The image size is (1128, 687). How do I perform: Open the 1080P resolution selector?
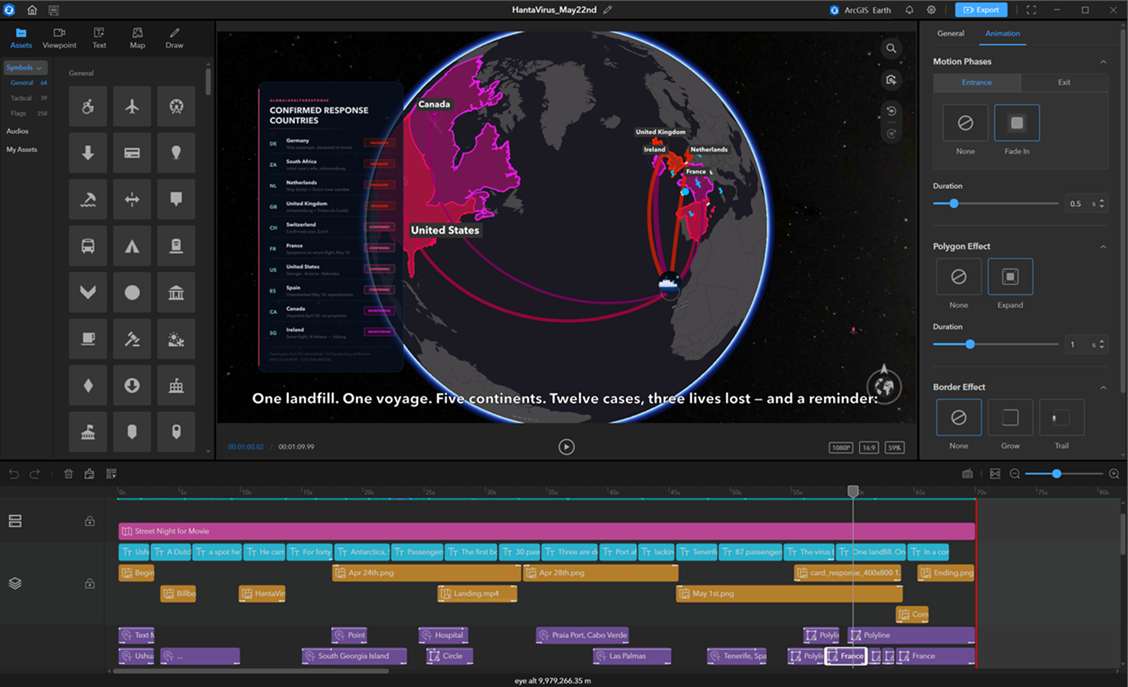840,447
